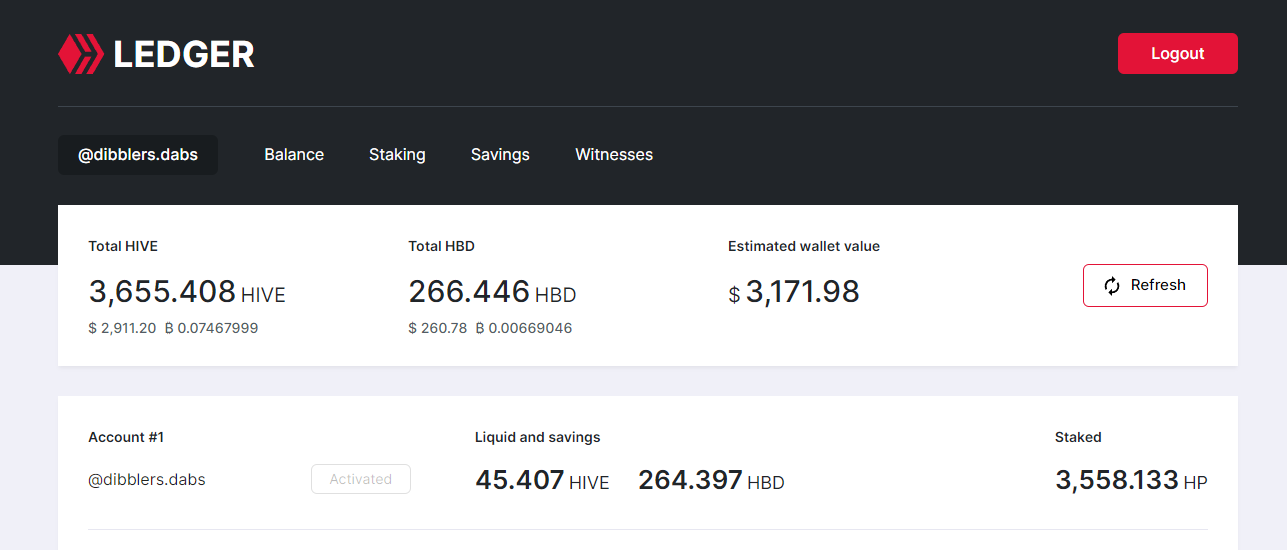Go to the Savings tab

click(x=500, y=155)
